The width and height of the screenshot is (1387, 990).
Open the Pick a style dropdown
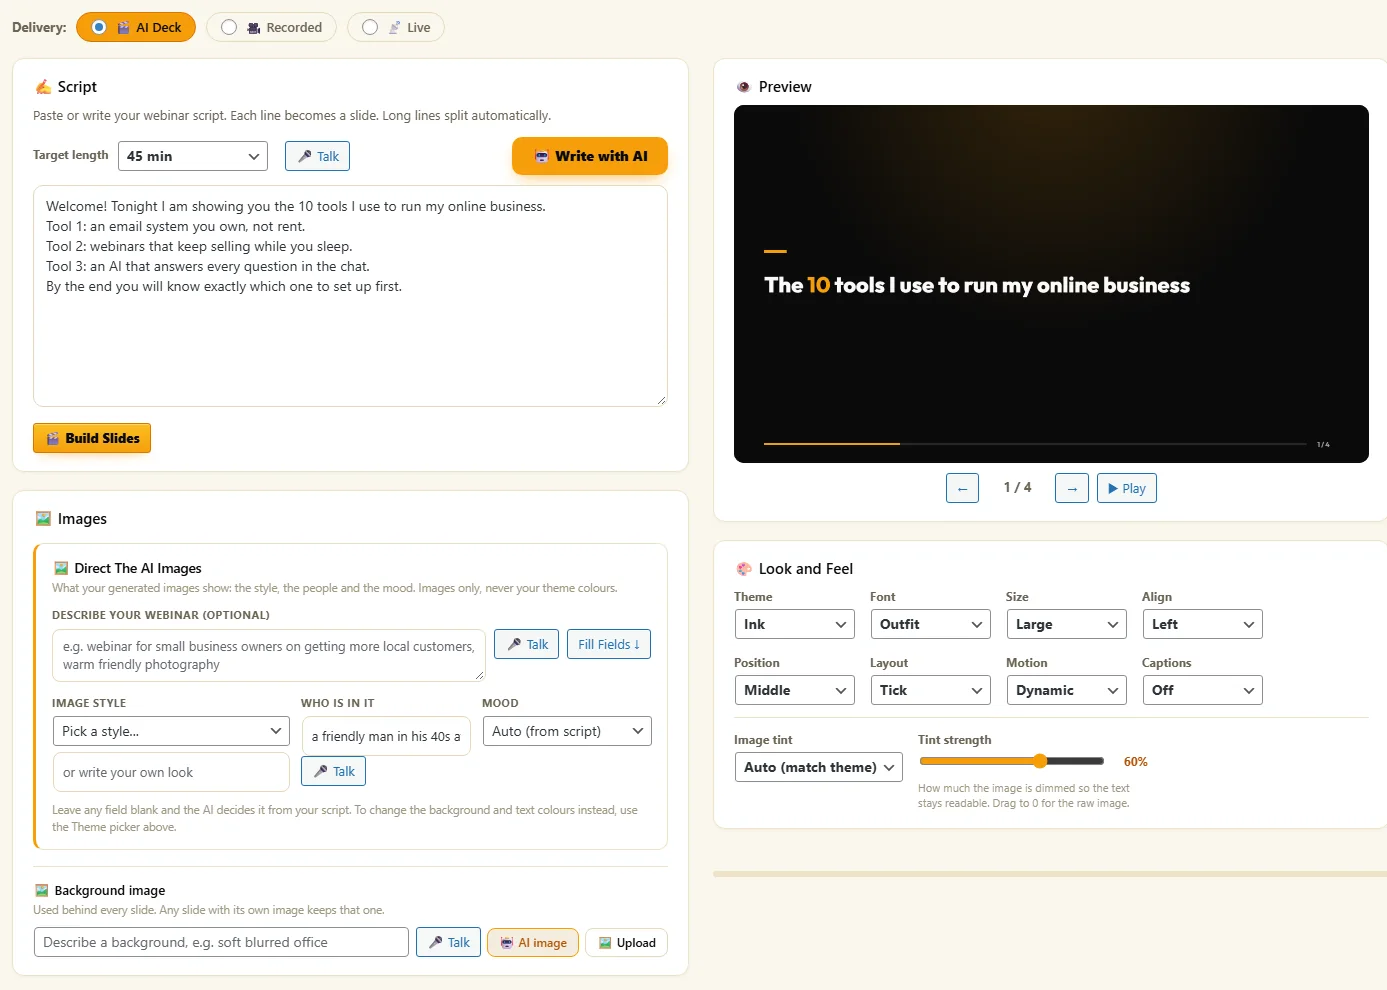pos(171,731)
